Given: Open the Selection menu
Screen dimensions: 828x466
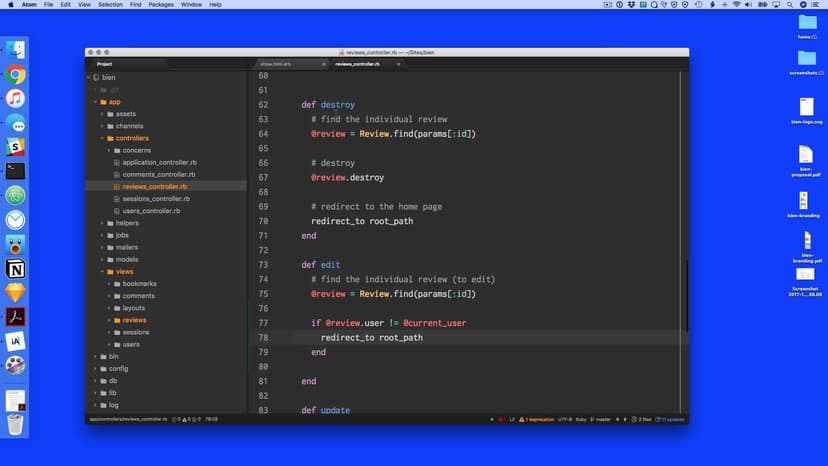Looking at the screenshot, I should pos(110,5).
